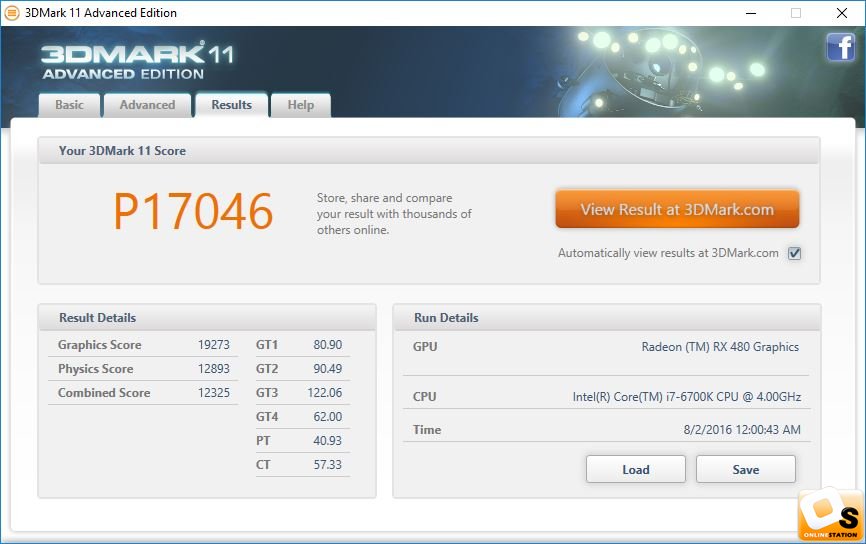Click the Combined Score label
This screenshot has width=866, height=544.
click(x=104, y=393)
